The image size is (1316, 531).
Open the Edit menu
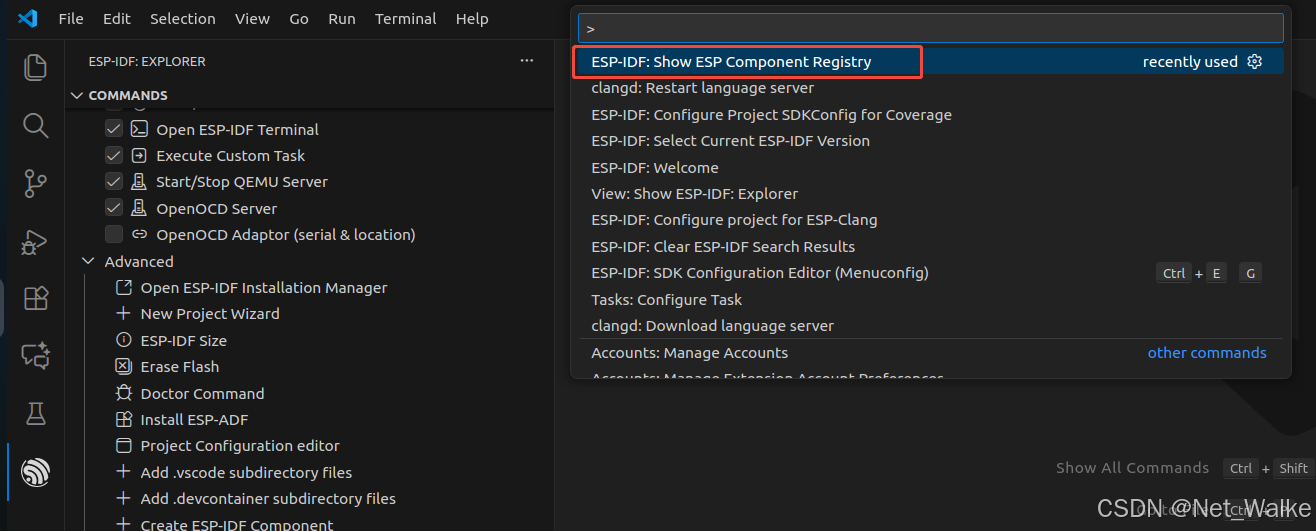coord(117,19)
